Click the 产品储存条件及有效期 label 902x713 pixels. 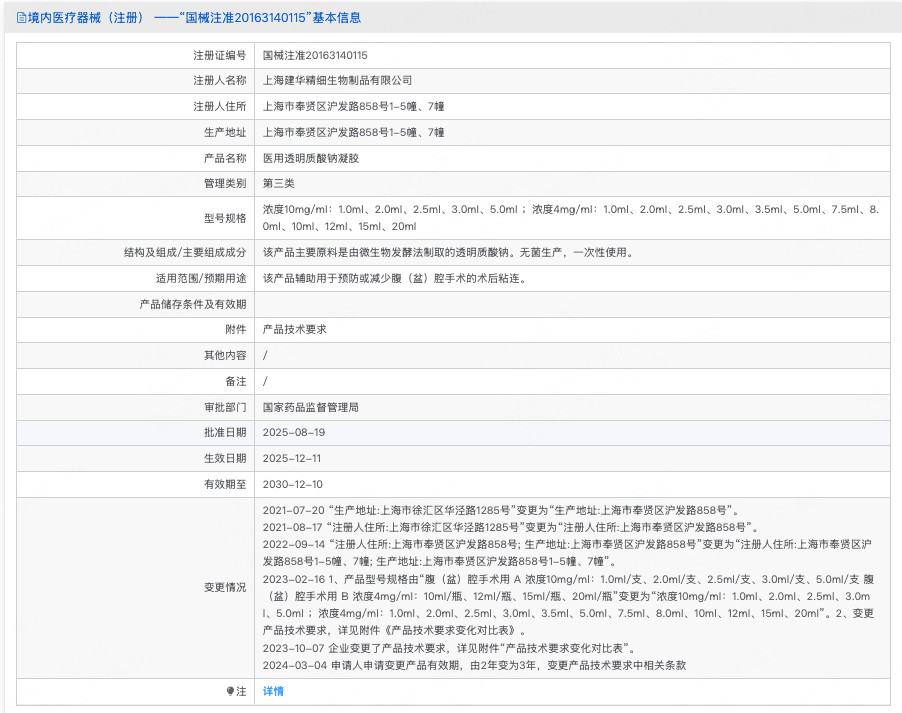click(x=193, y=304)
